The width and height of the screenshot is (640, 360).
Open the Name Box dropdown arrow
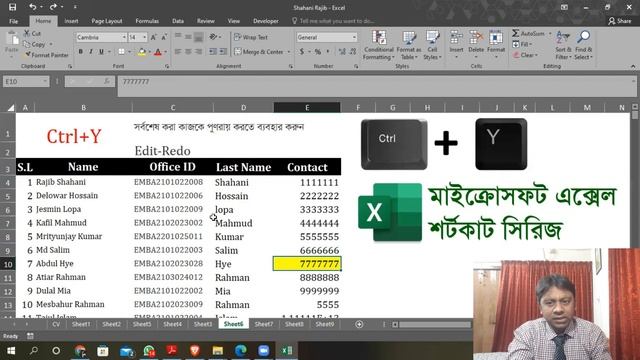point(44,82)
